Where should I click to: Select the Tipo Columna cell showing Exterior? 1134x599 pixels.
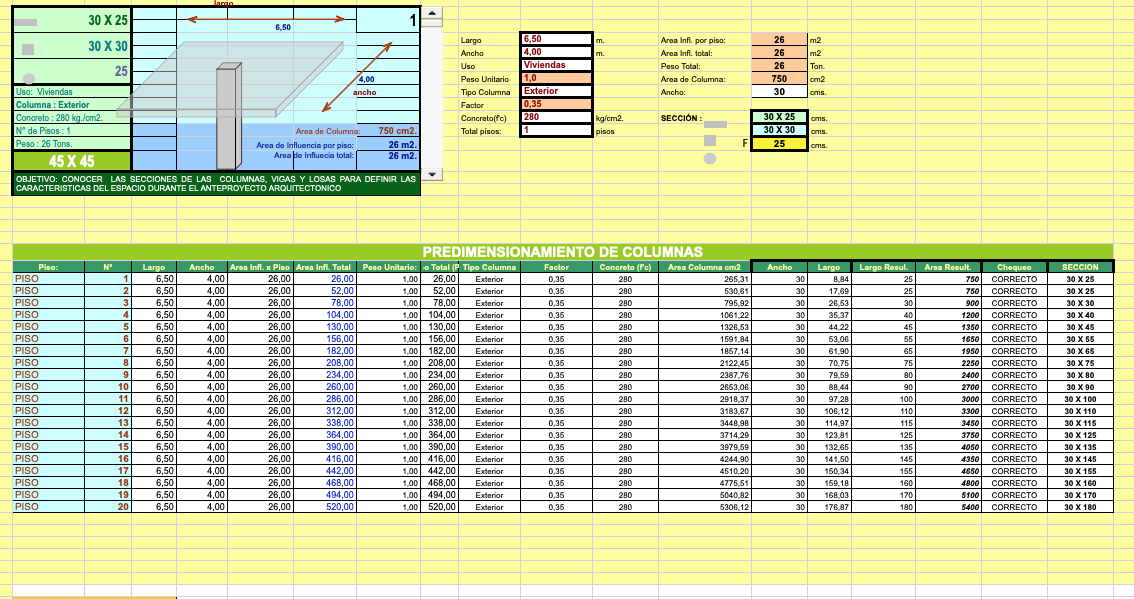point(556,91)
